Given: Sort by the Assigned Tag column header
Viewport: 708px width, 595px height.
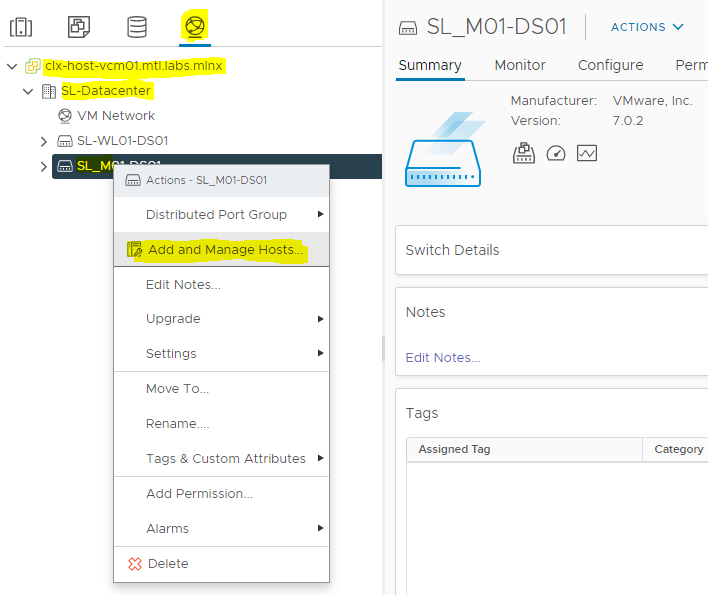Looking at the screenshot, I should point(524,450).
